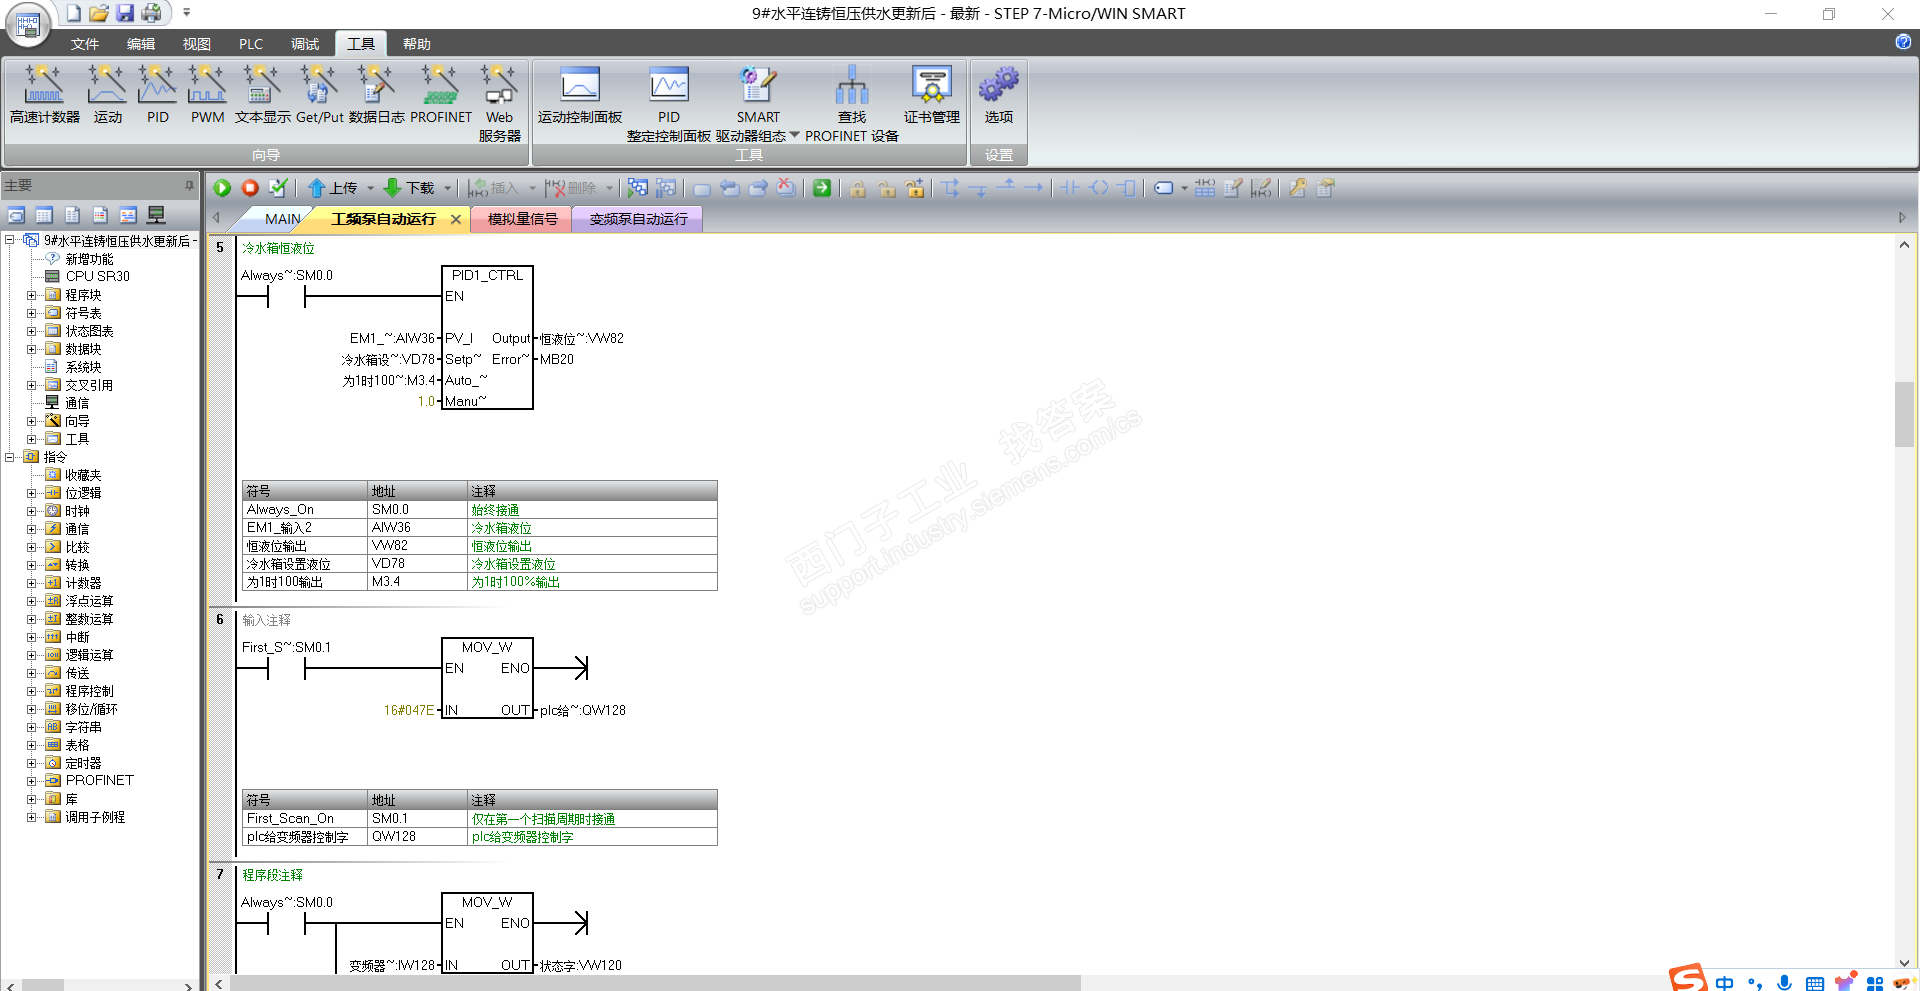Open the 帮助 ribbon tab

click(x=417, y=44)
